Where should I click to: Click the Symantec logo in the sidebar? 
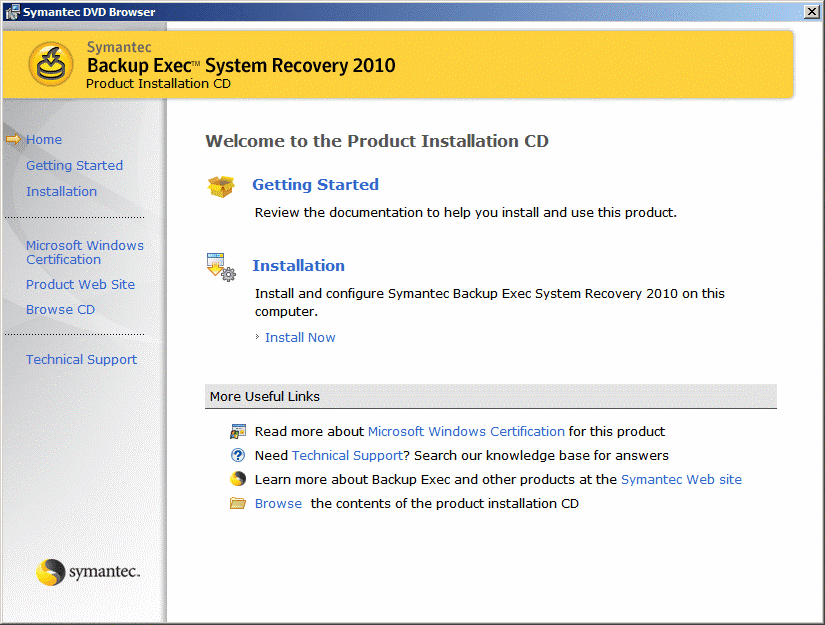click(x=88, y=572)
